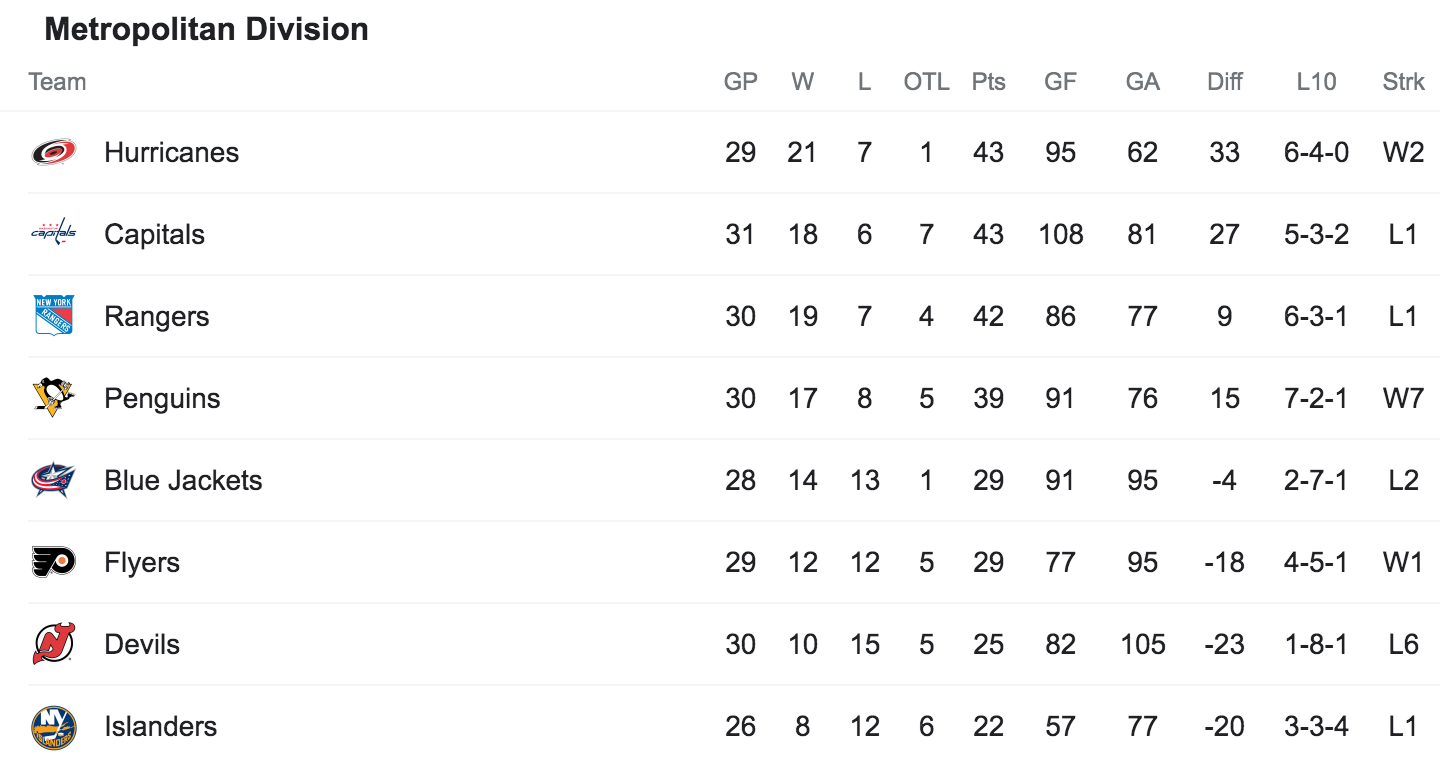Click the OTL column header
Image resolution: width=1456 pixels, height=782 pixels.
926,82
